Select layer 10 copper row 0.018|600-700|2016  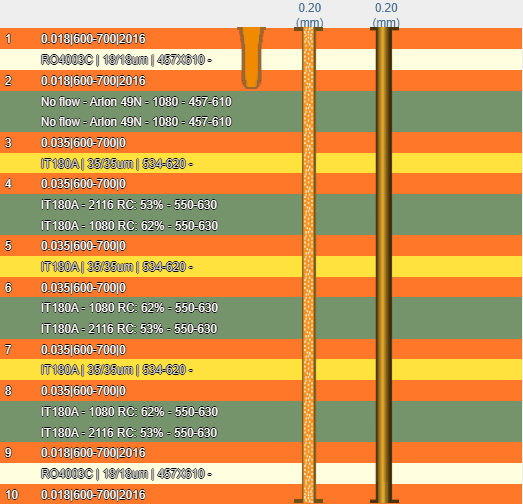tap(261, 494)
